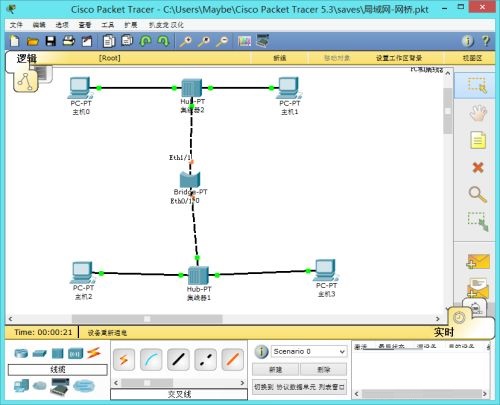
Task: Select the Multiuser Connection category icon
Action: (x=84, y=386)
